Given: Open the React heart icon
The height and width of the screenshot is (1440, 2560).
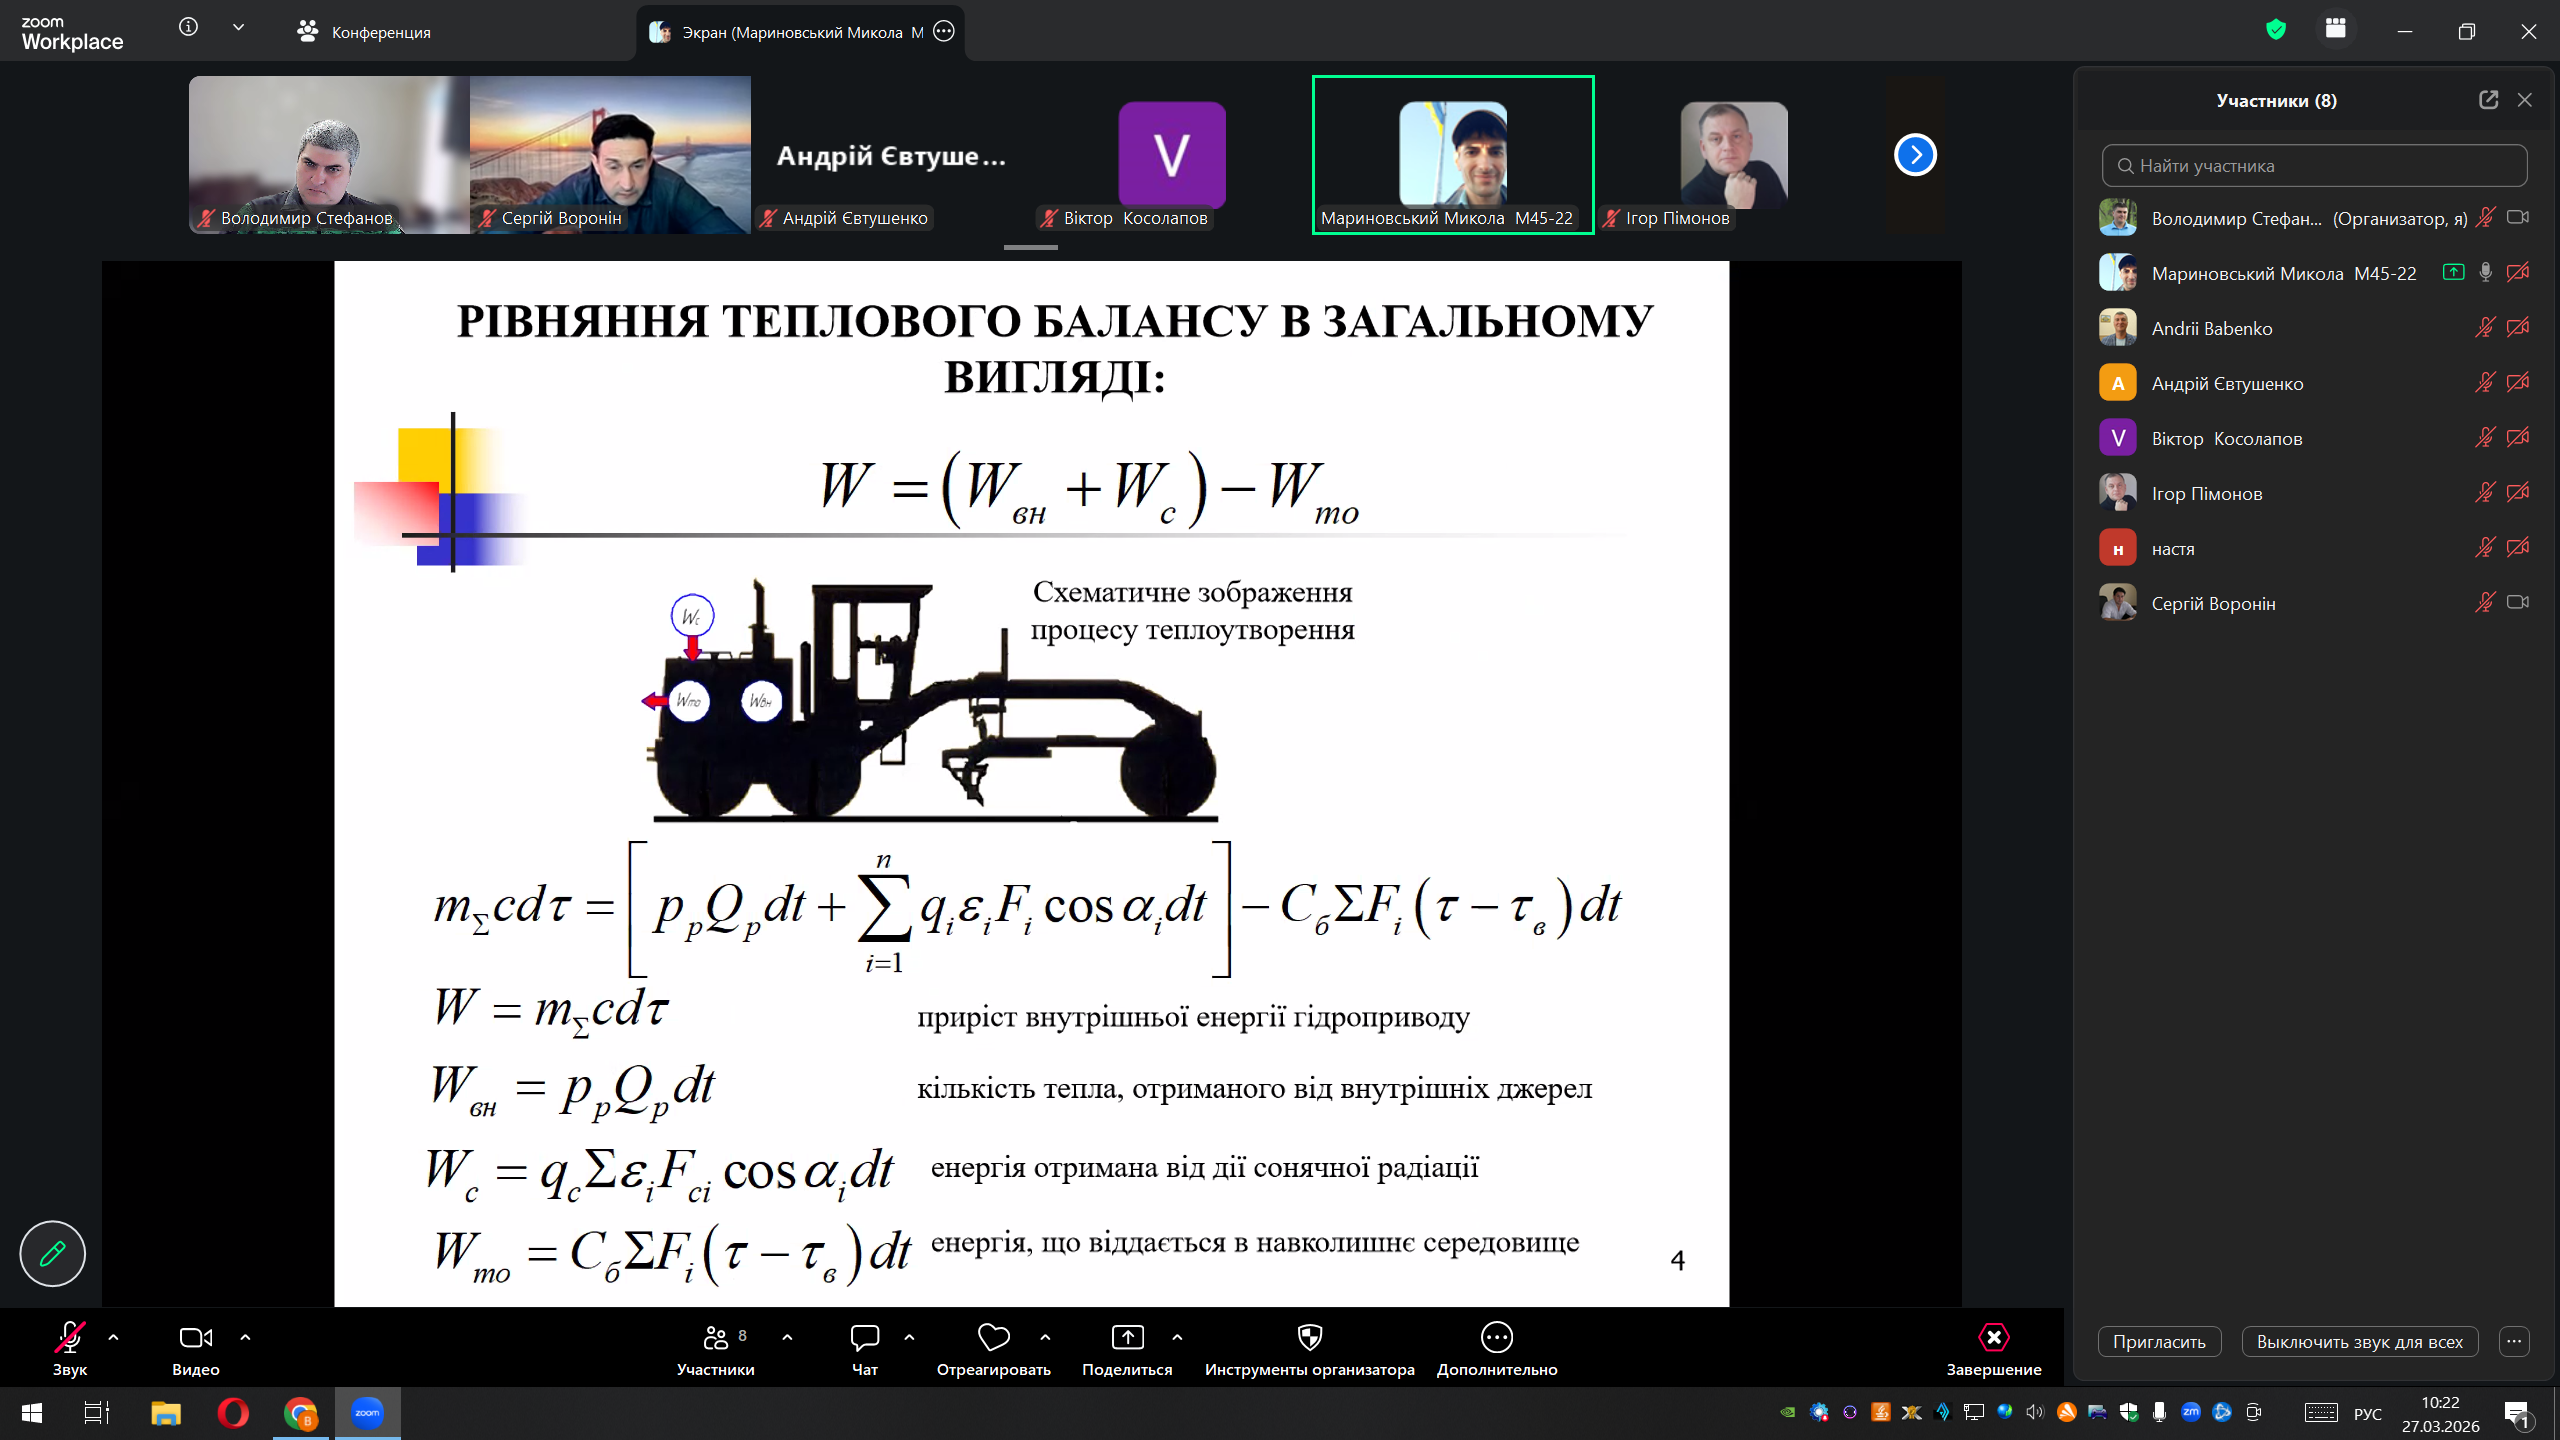Looking at the screenshot, I should click(993, 1338).
